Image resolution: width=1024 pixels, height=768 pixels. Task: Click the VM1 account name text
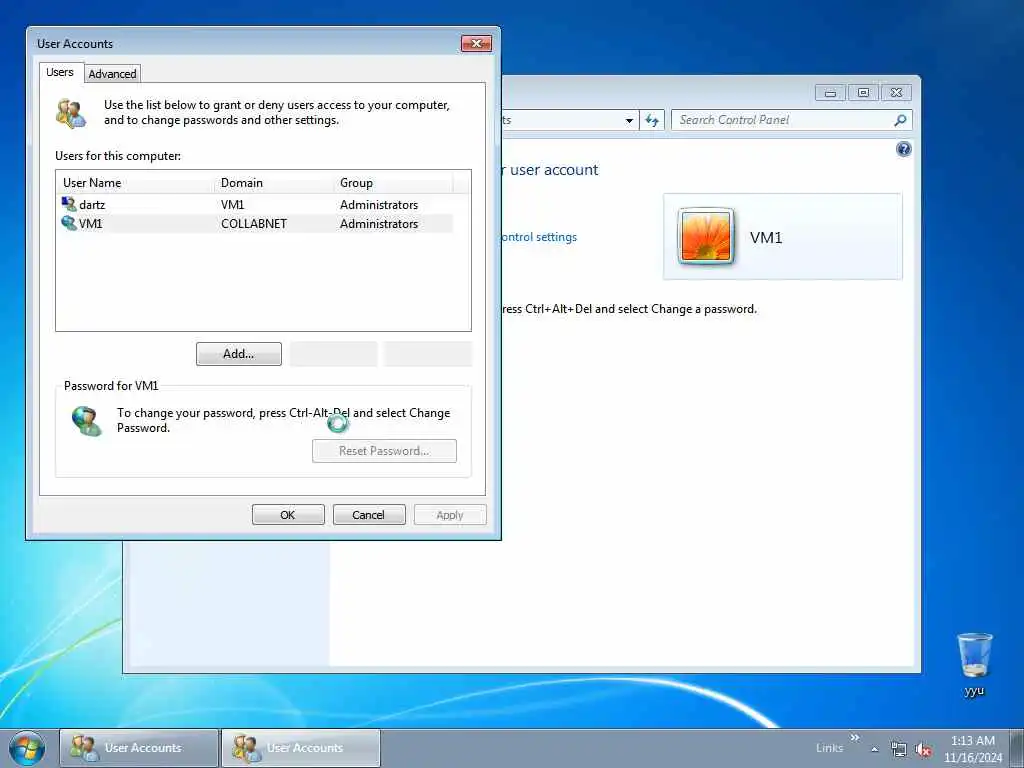pos(766,237)
